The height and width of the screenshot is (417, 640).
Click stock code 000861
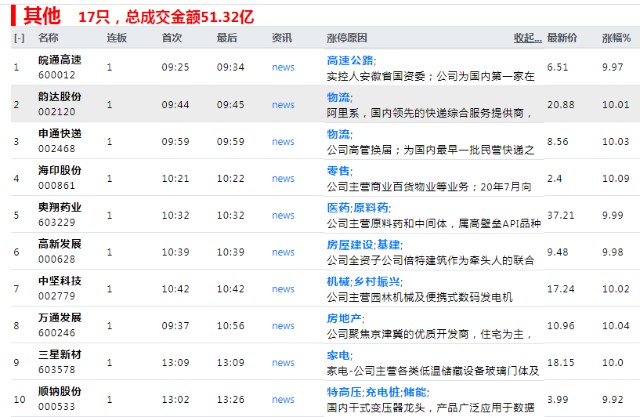click(57, 186)
